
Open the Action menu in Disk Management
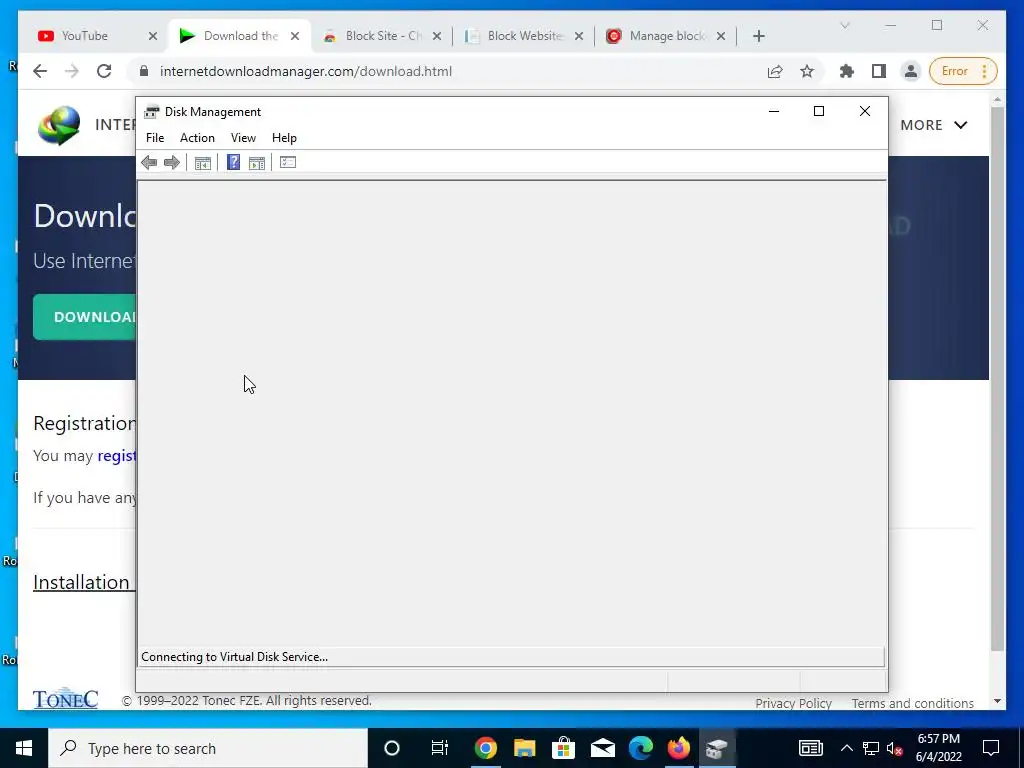(x=197, y=138)
